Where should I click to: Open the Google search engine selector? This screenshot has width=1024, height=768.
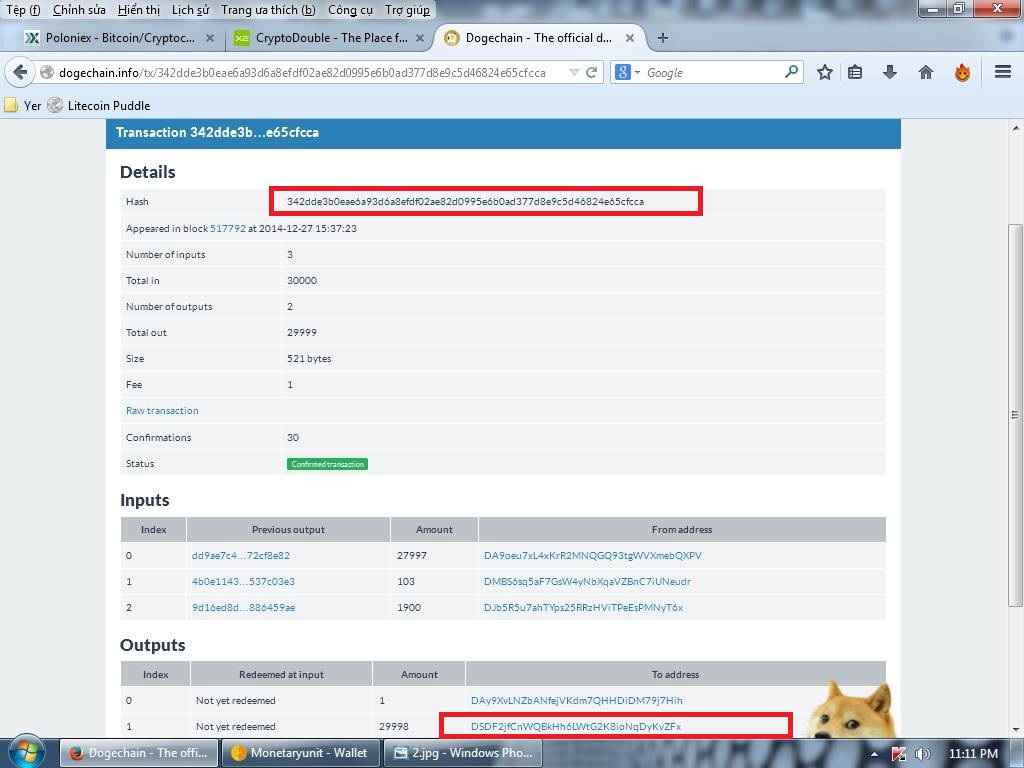[627, 72]
